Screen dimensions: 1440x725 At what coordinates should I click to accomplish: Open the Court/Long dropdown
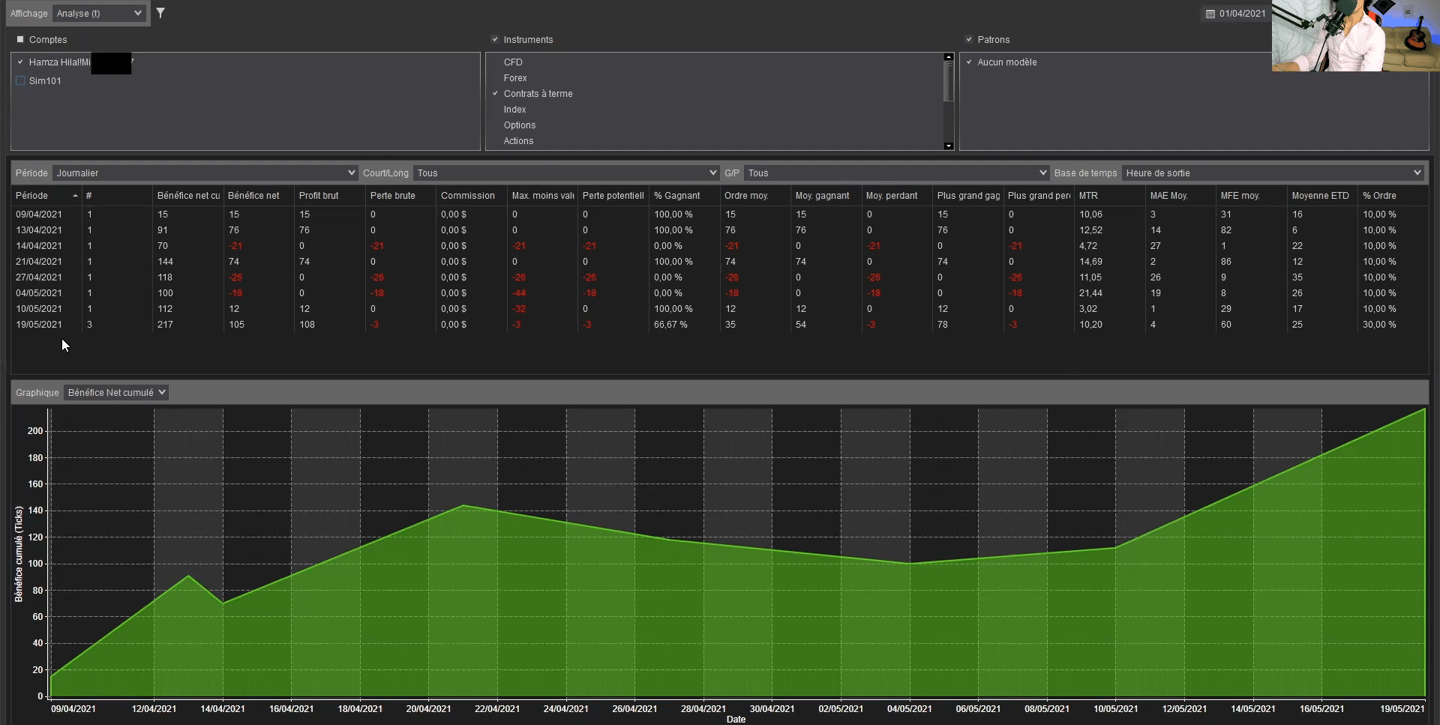[565, 173]
